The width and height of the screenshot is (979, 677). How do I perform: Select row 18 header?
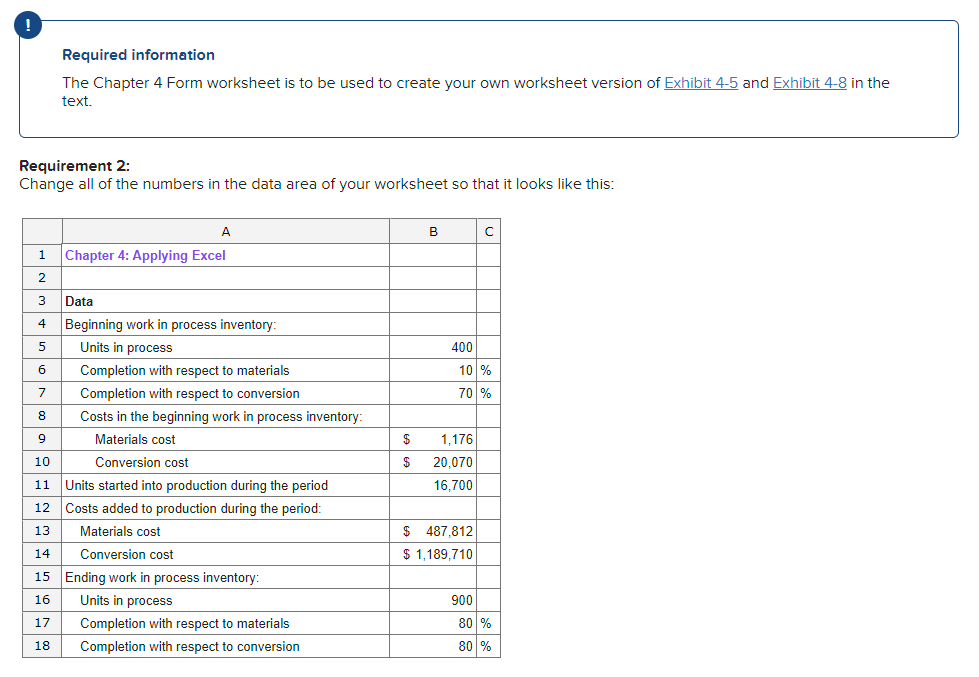pyautogui.click(x=41, y=646)
